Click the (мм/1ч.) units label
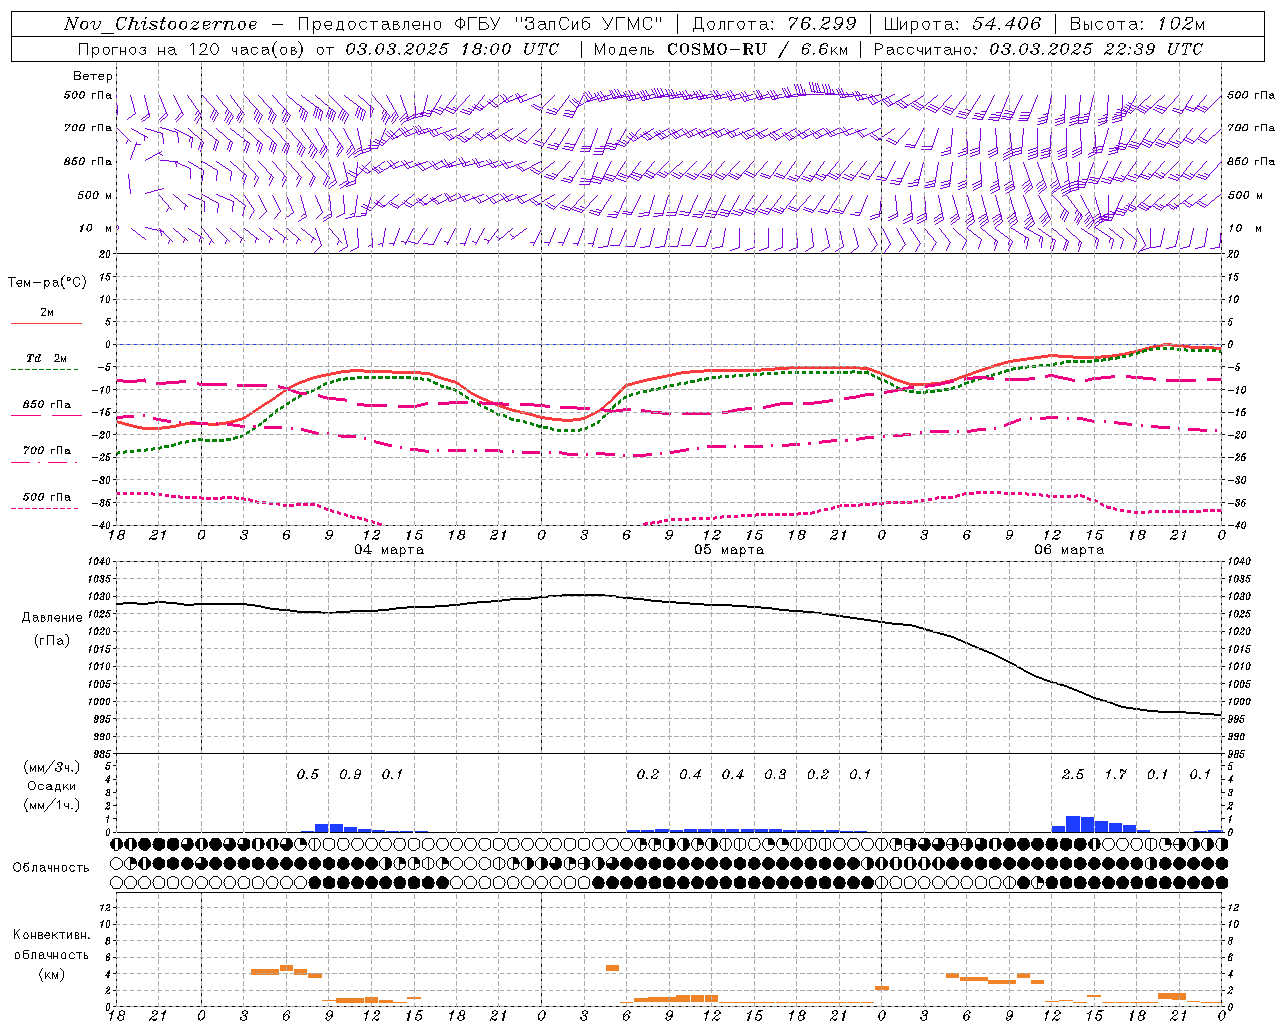Screen dimensions: 1280x1024 tap(52, 805)
